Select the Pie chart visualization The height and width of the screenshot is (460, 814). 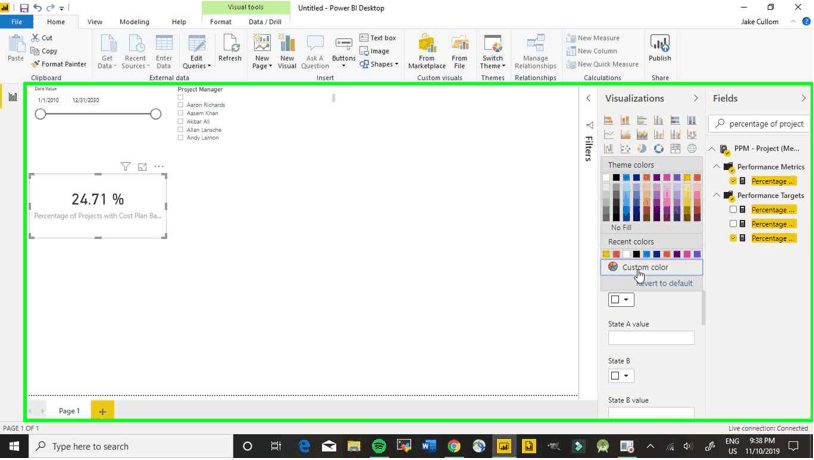(642, 149)
